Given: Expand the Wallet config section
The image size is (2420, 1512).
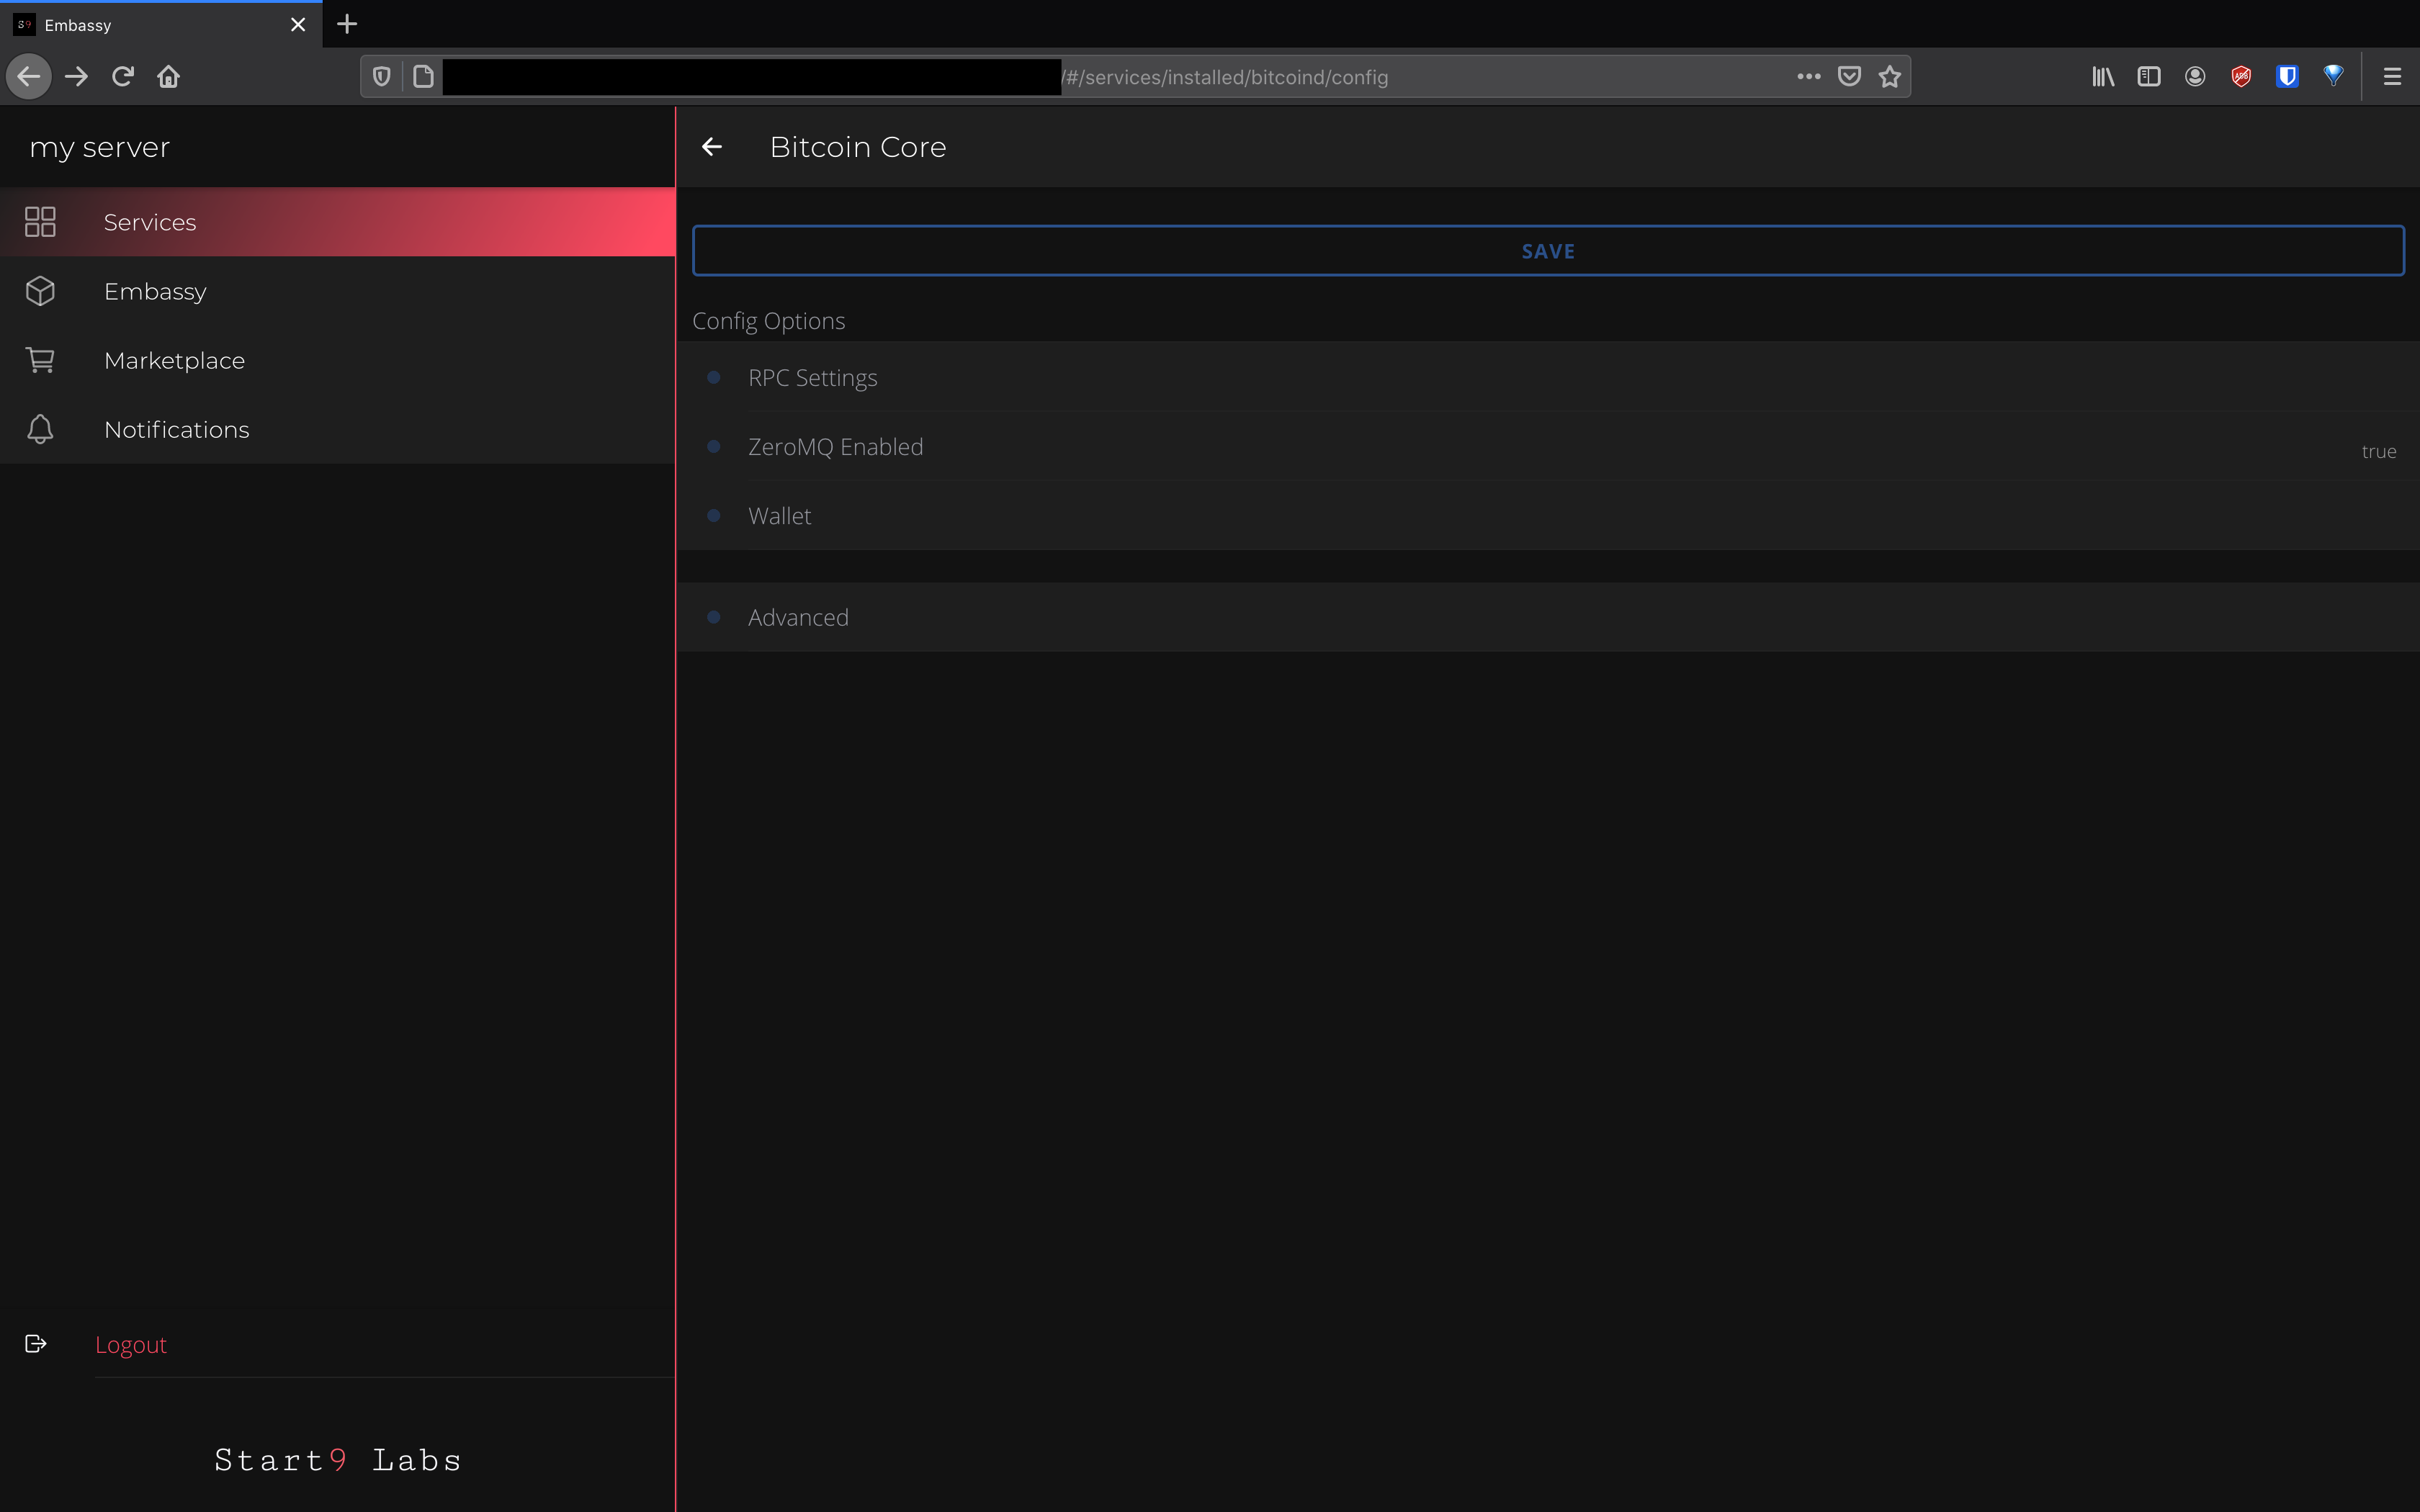Looking at the screenshot, I should click(780, 516).
